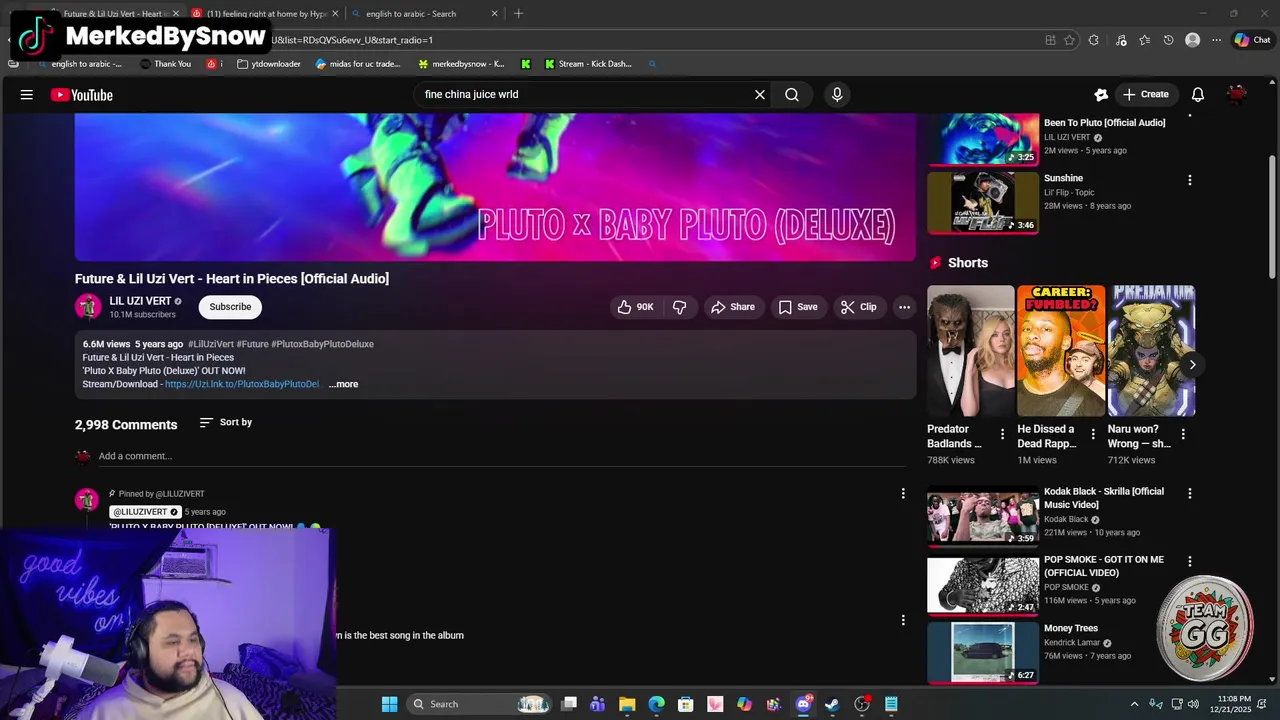Expand description with ...more
The height and width of the screenshot is (720, 1280).
coord(343,384)
